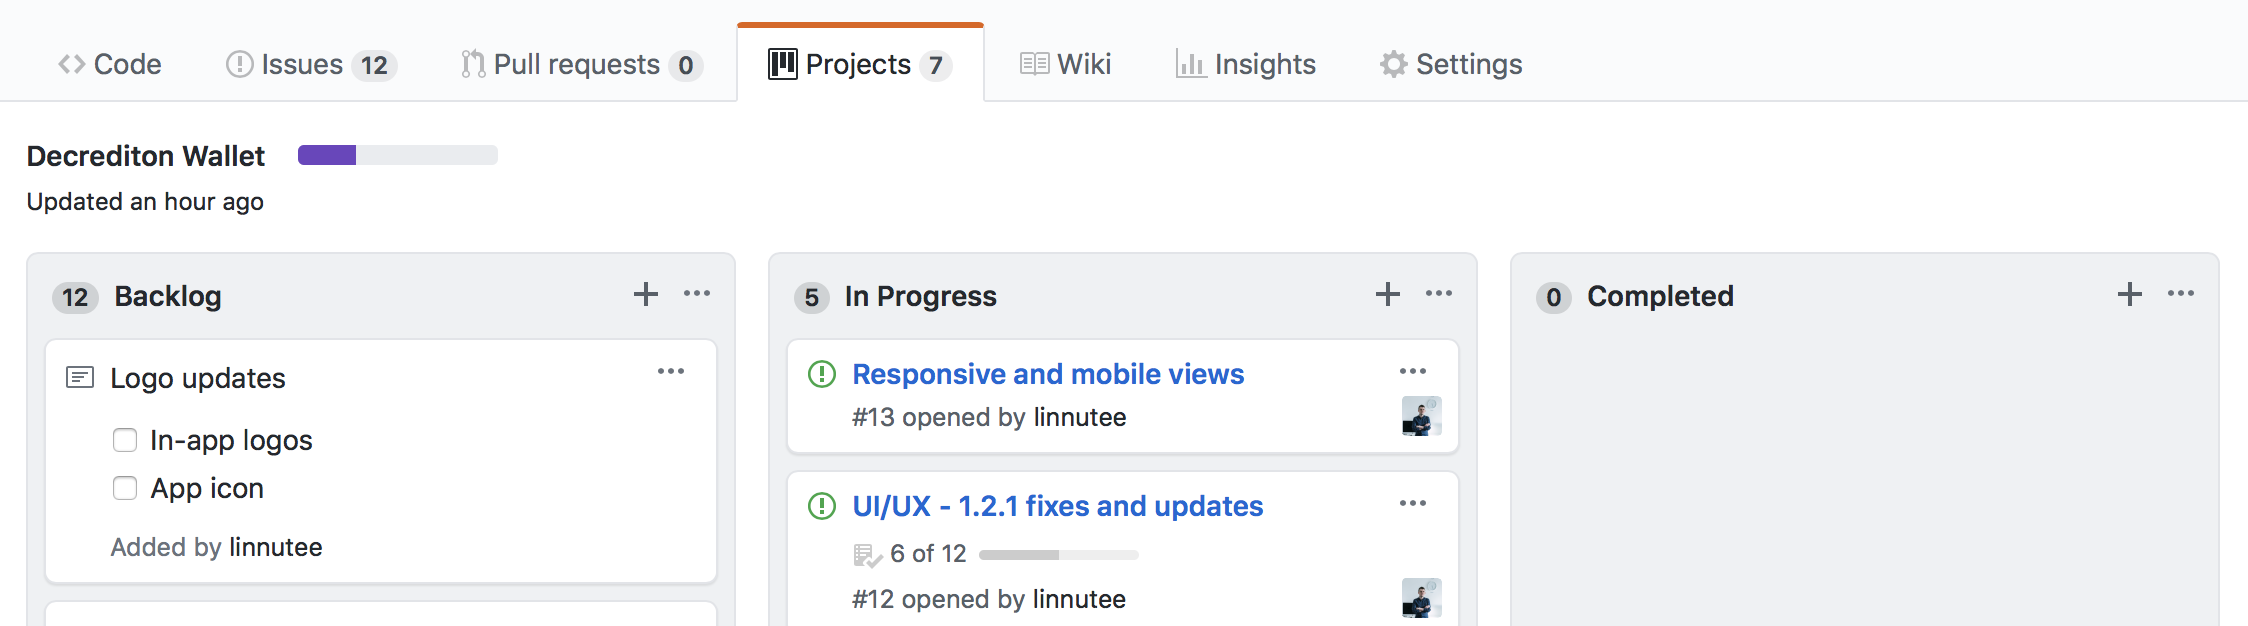Check the In-app logos checkbox
2248x626 pixels.
tap(125, 440)
